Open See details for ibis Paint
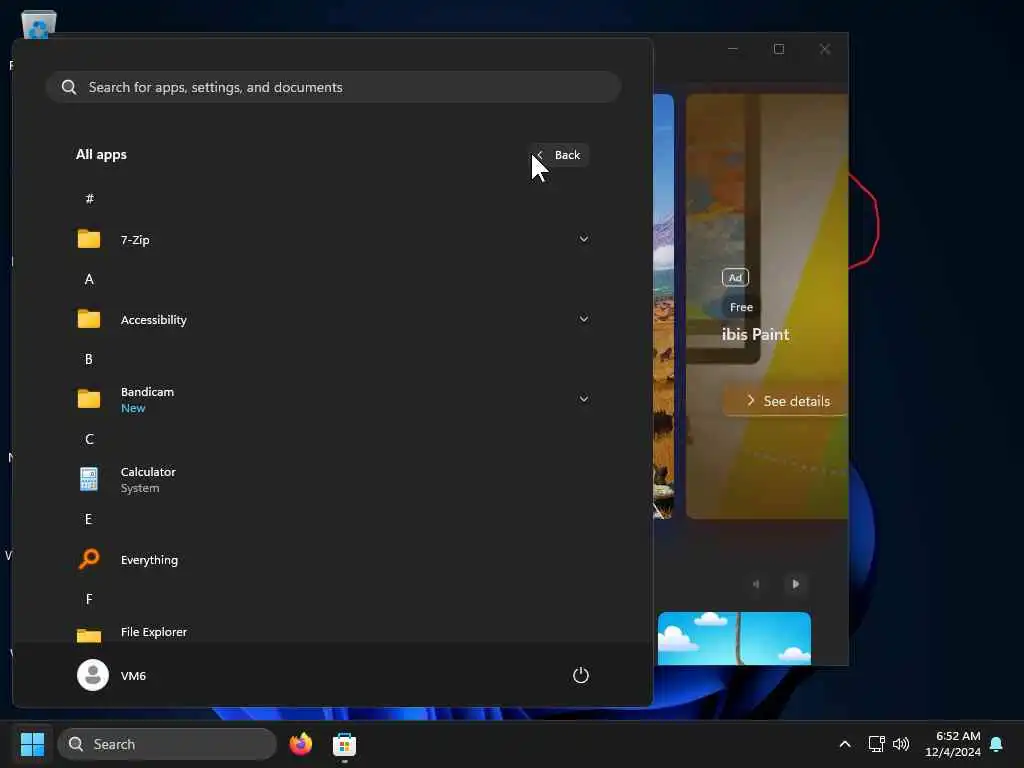Image resolution: width=1024 pixels, height=768 pixels. (786, 400)
